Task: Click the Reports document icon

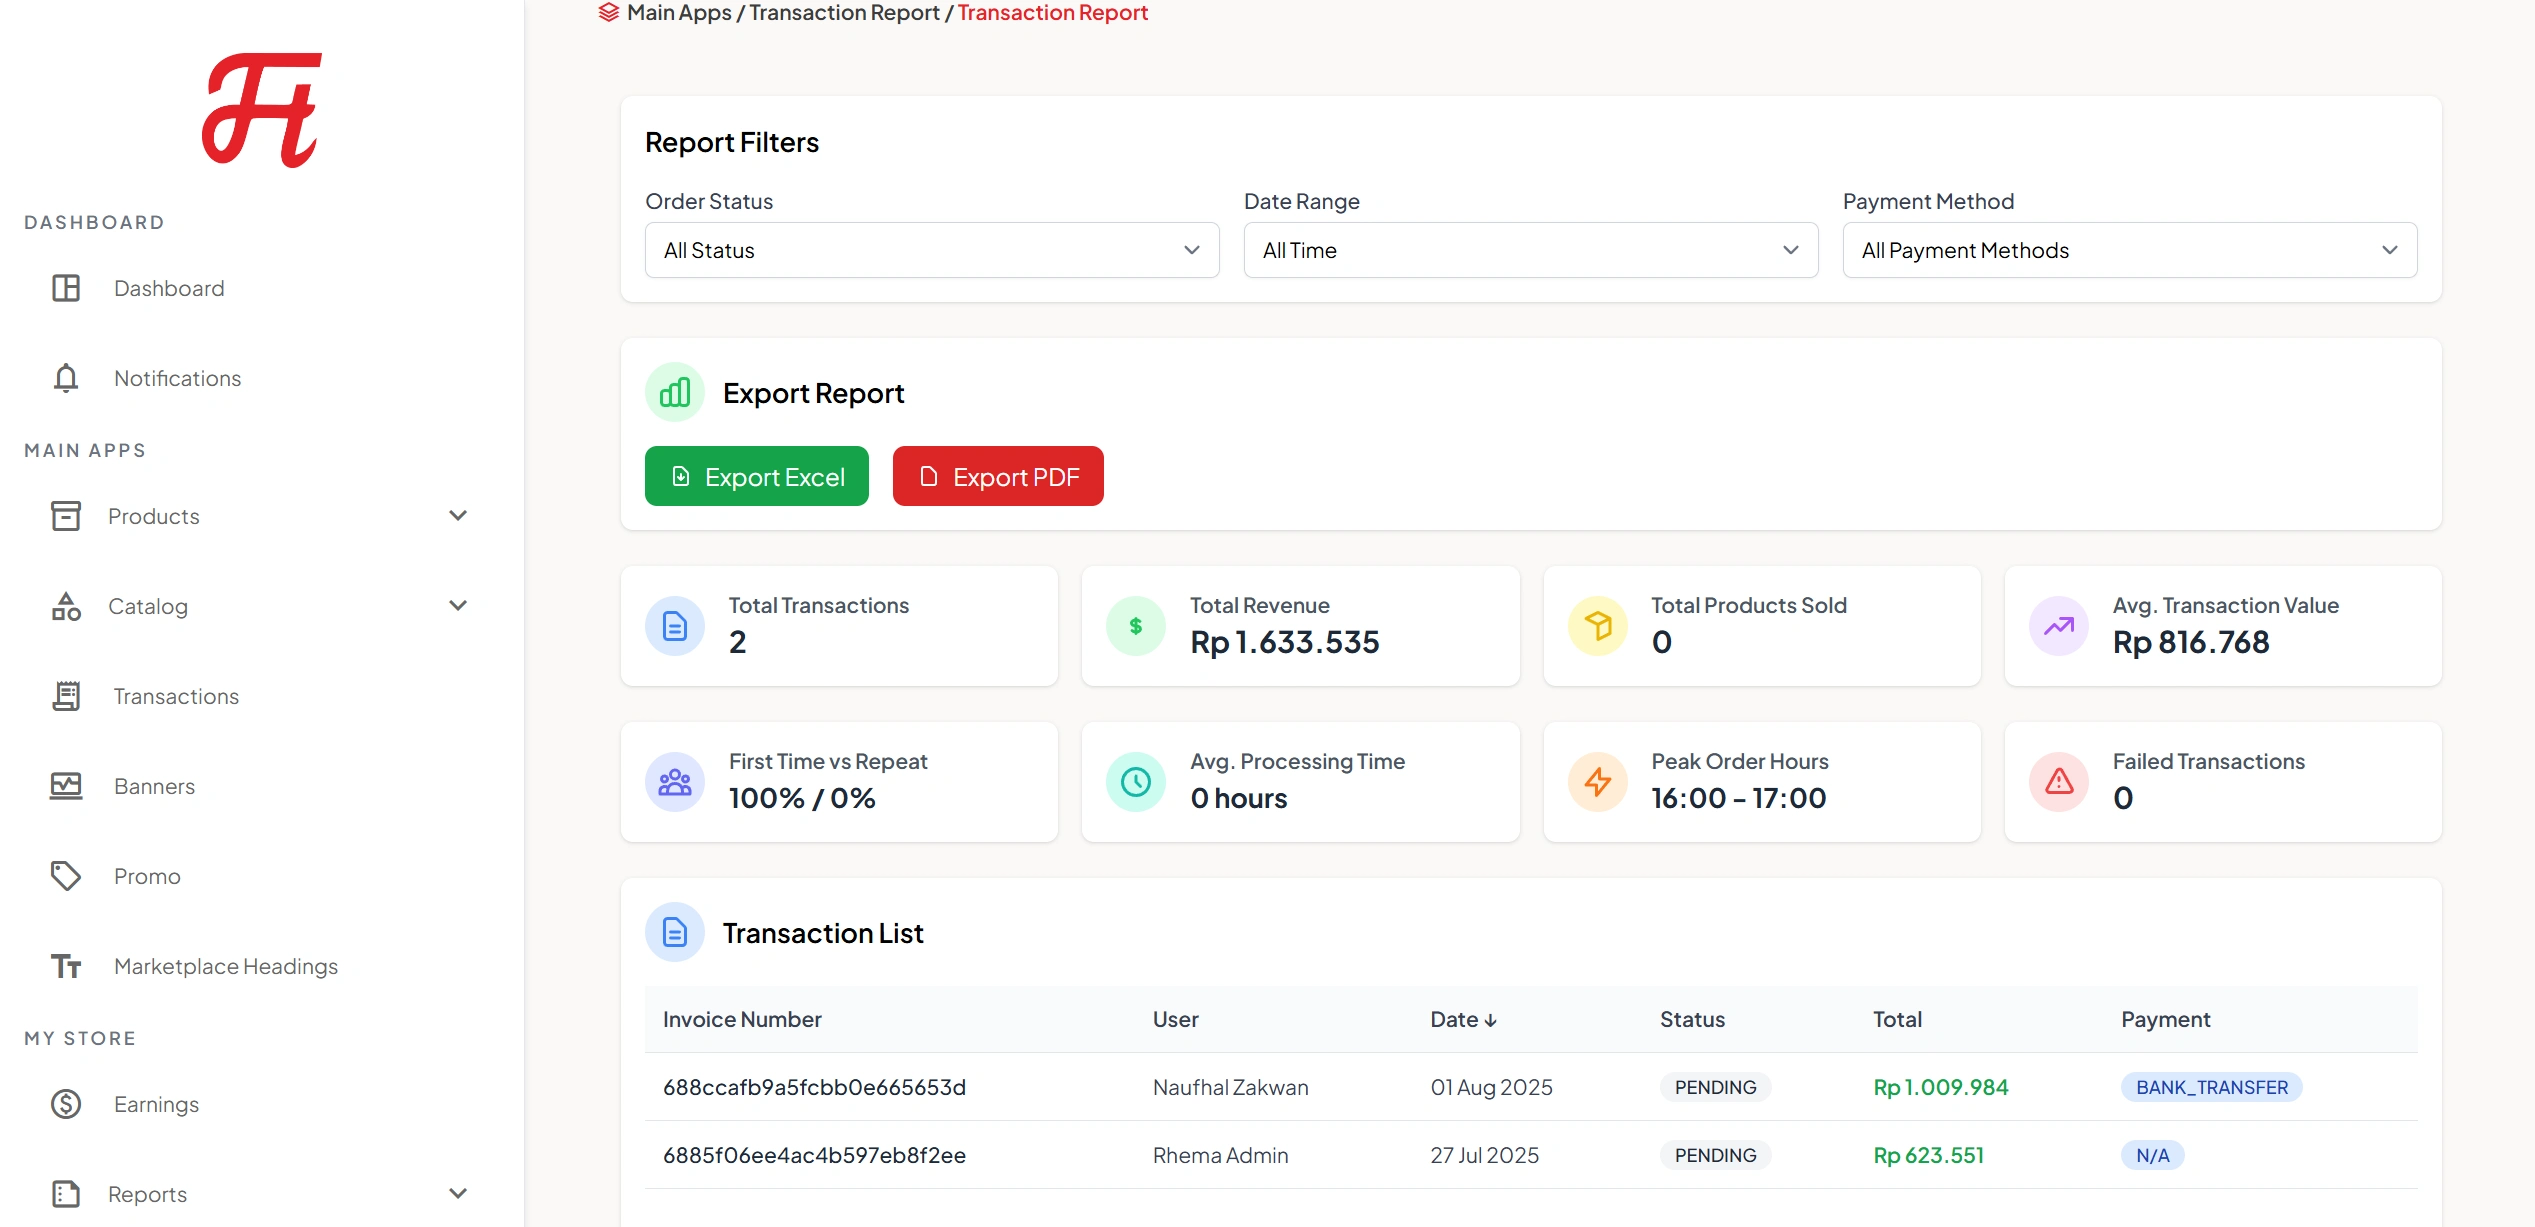Action: click(65, 1194)
